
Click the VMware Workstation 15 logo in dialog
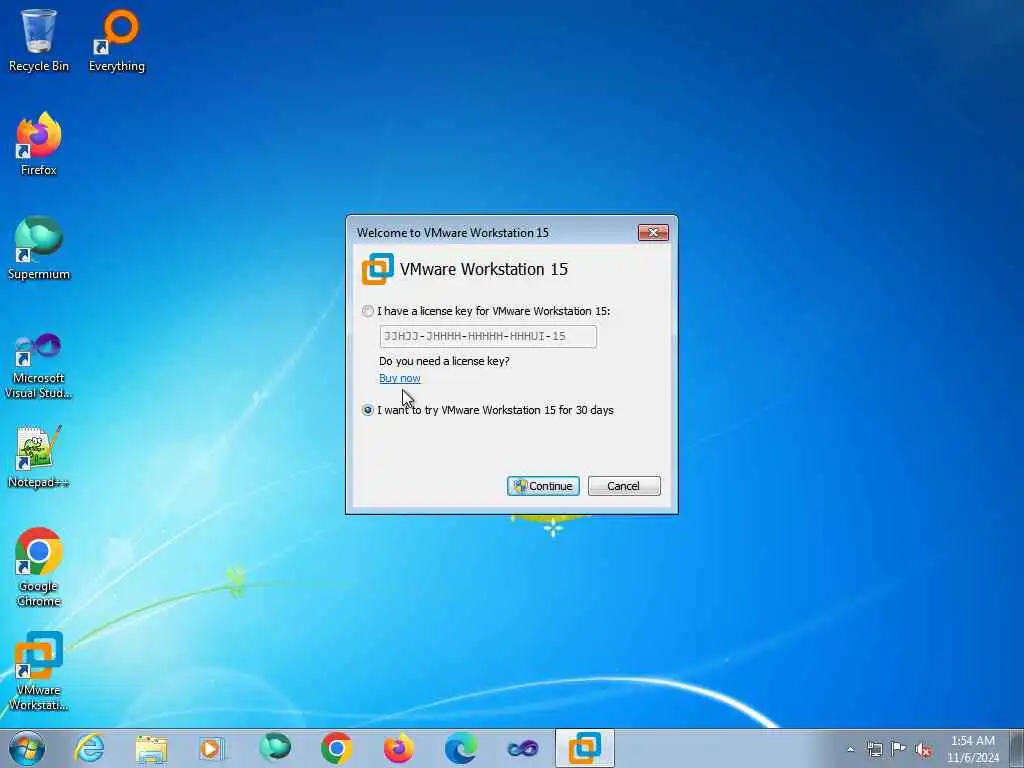[377, 269]
